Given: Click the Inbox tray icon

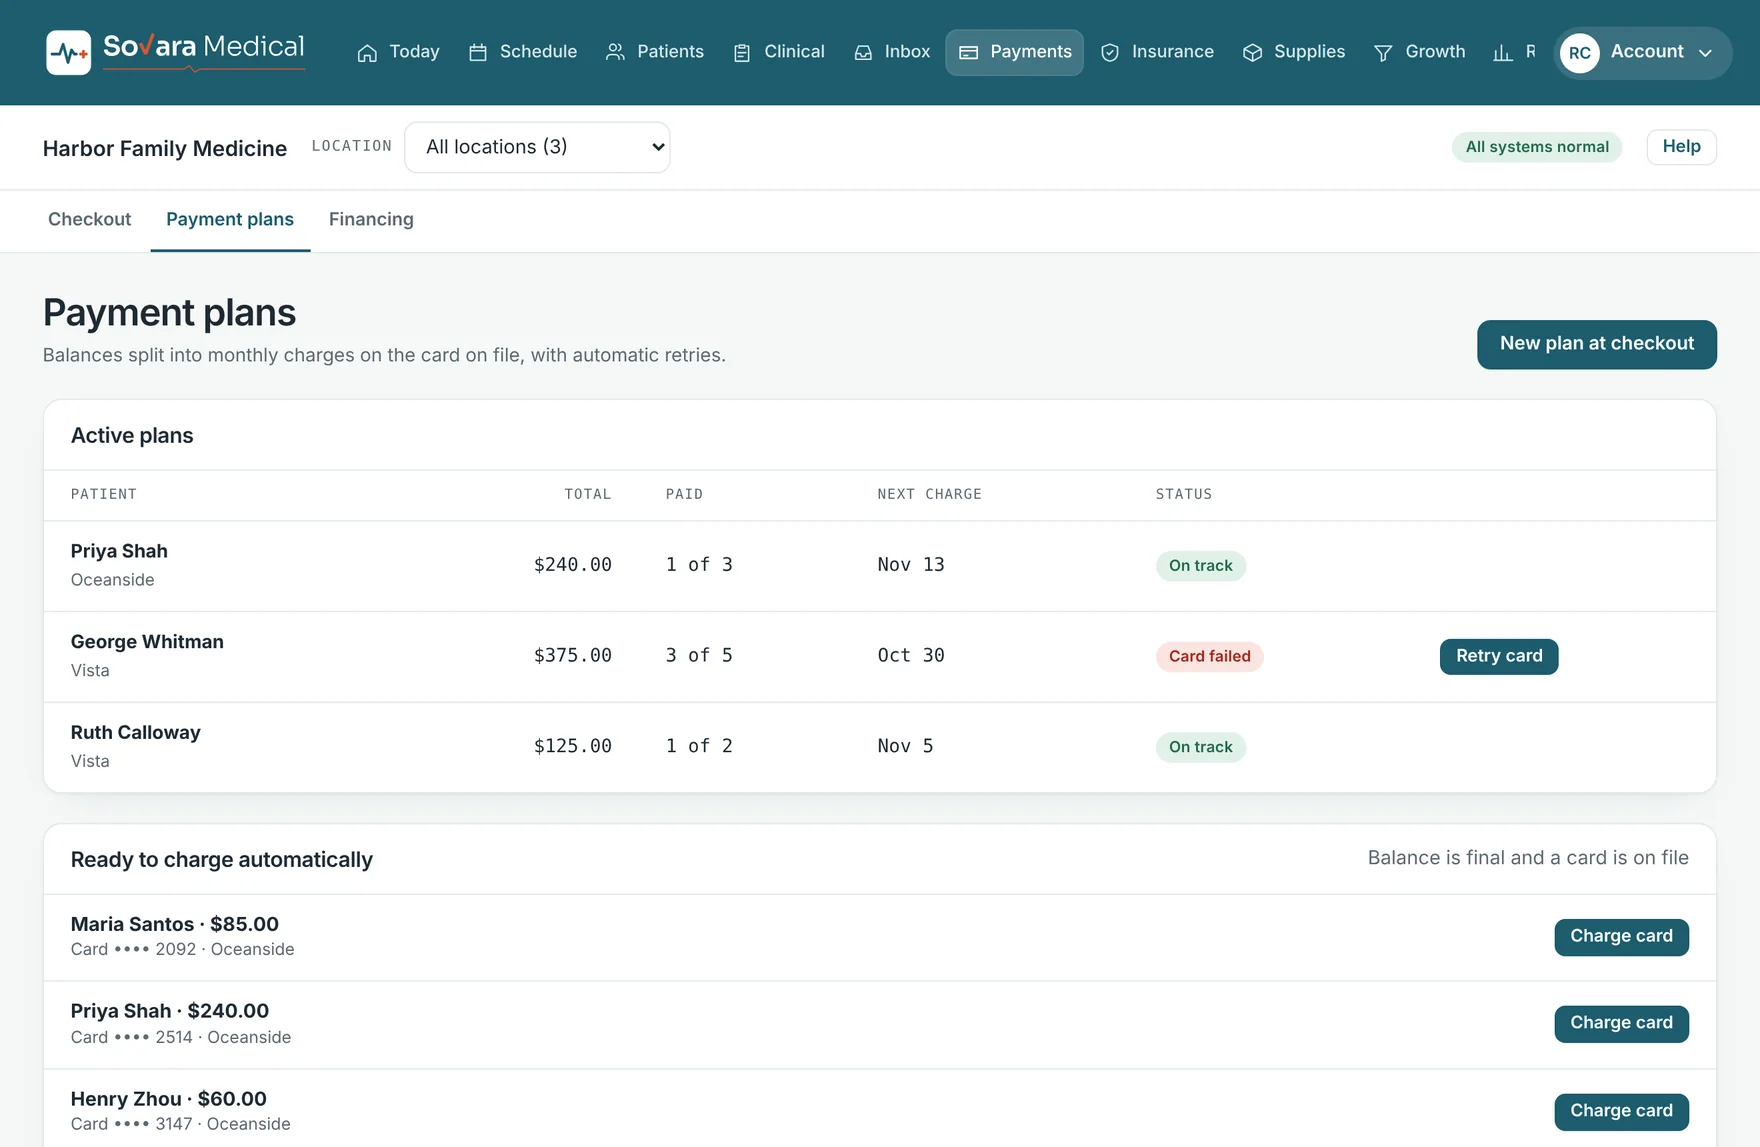Looking at the screenshot, I should (863, 53).
